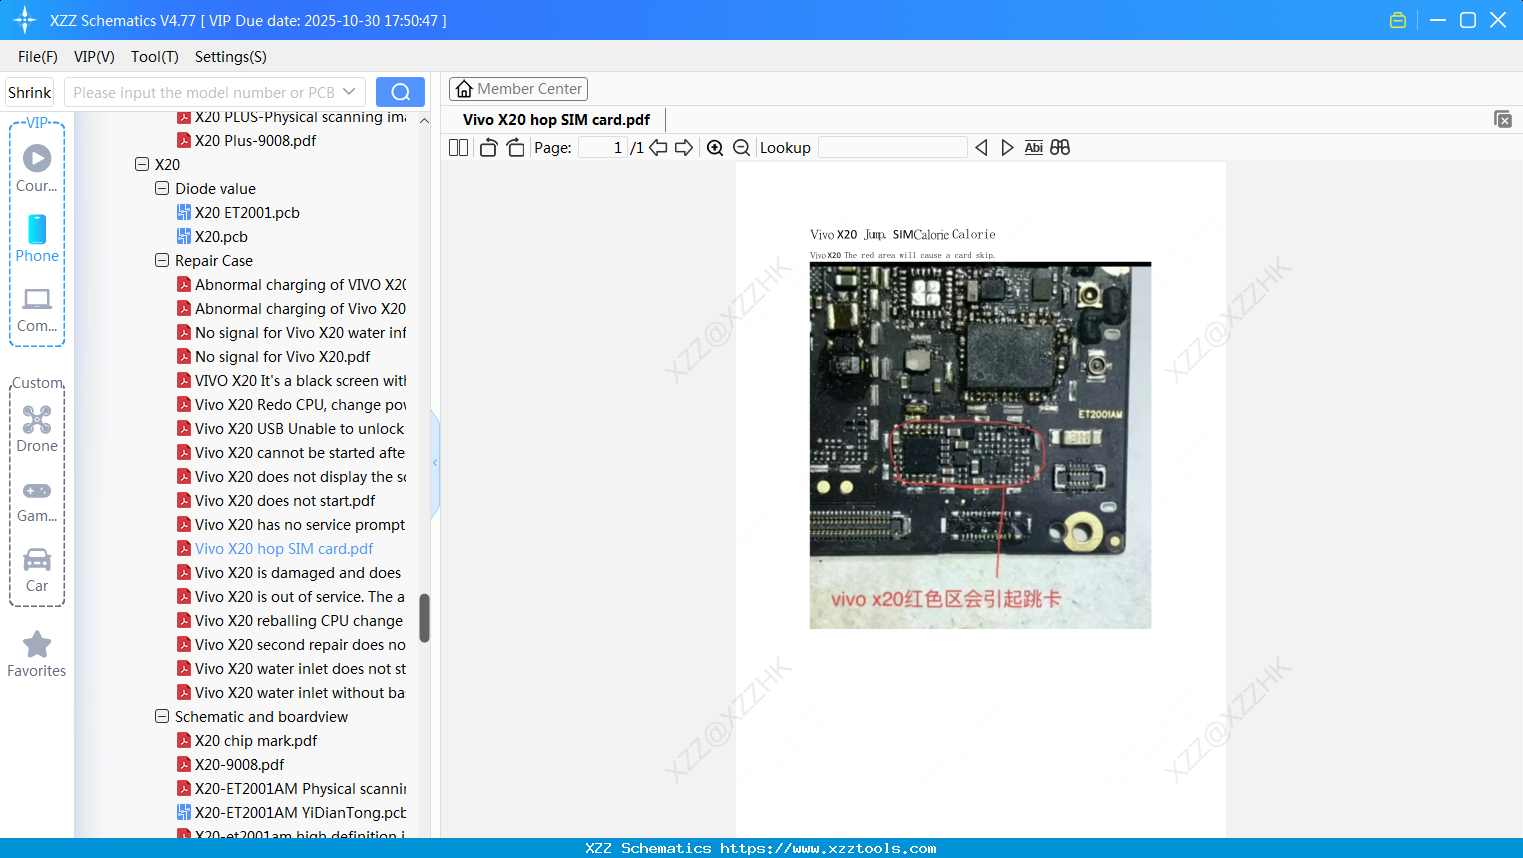Open the xzztools.com website link

pos(828,848)
